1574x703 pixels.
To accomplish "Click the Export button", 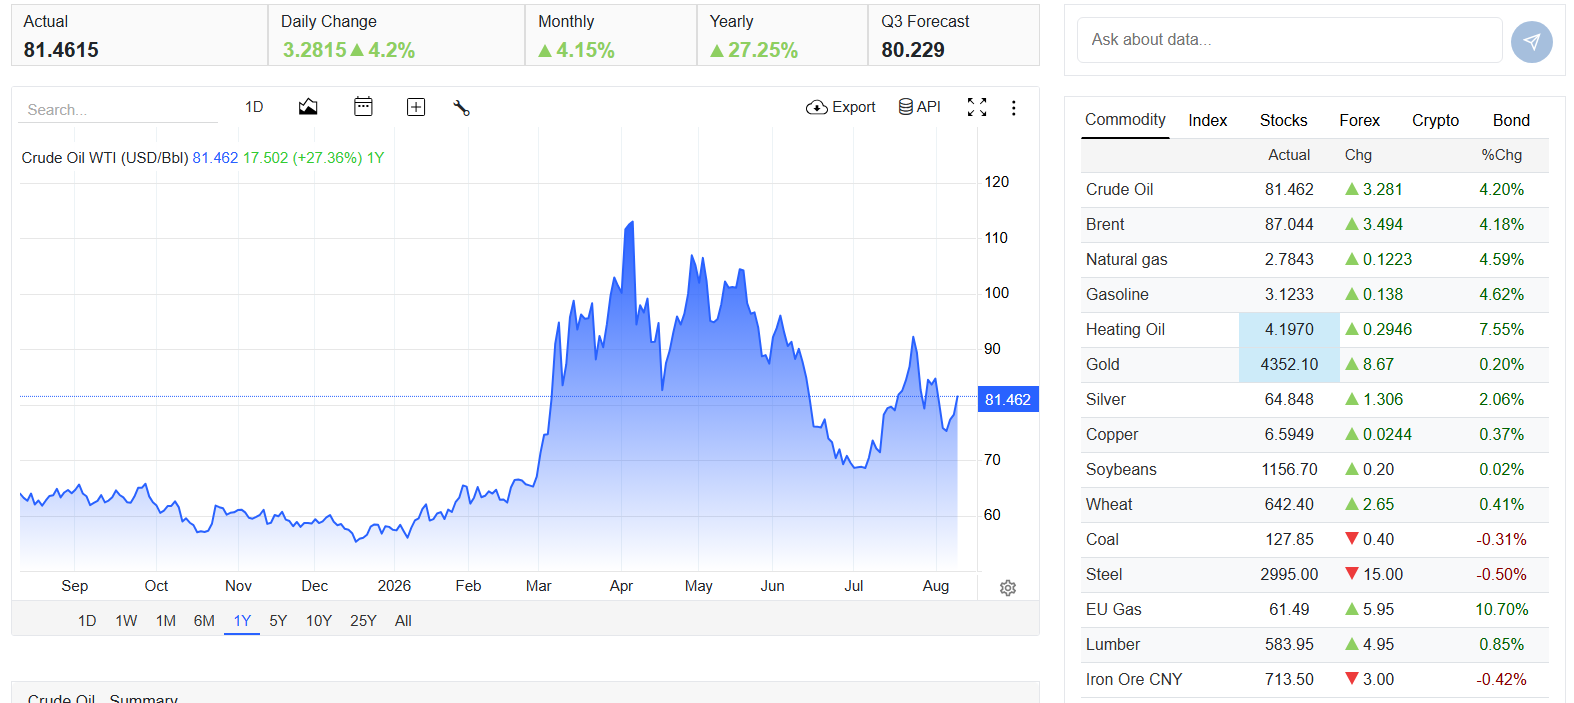I will click(841, 107).
